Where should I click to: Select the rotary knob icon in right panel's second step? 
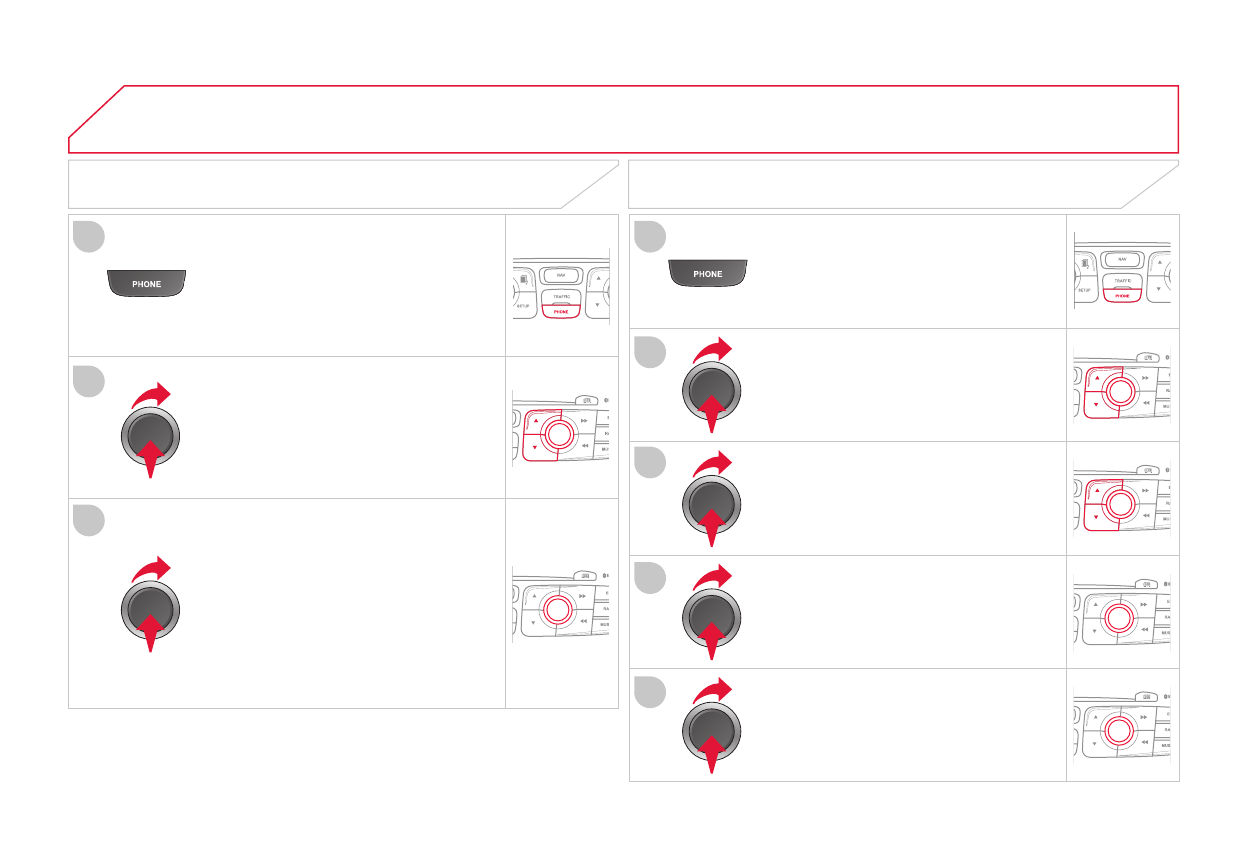pyautogui.click(x=711, y=393)
